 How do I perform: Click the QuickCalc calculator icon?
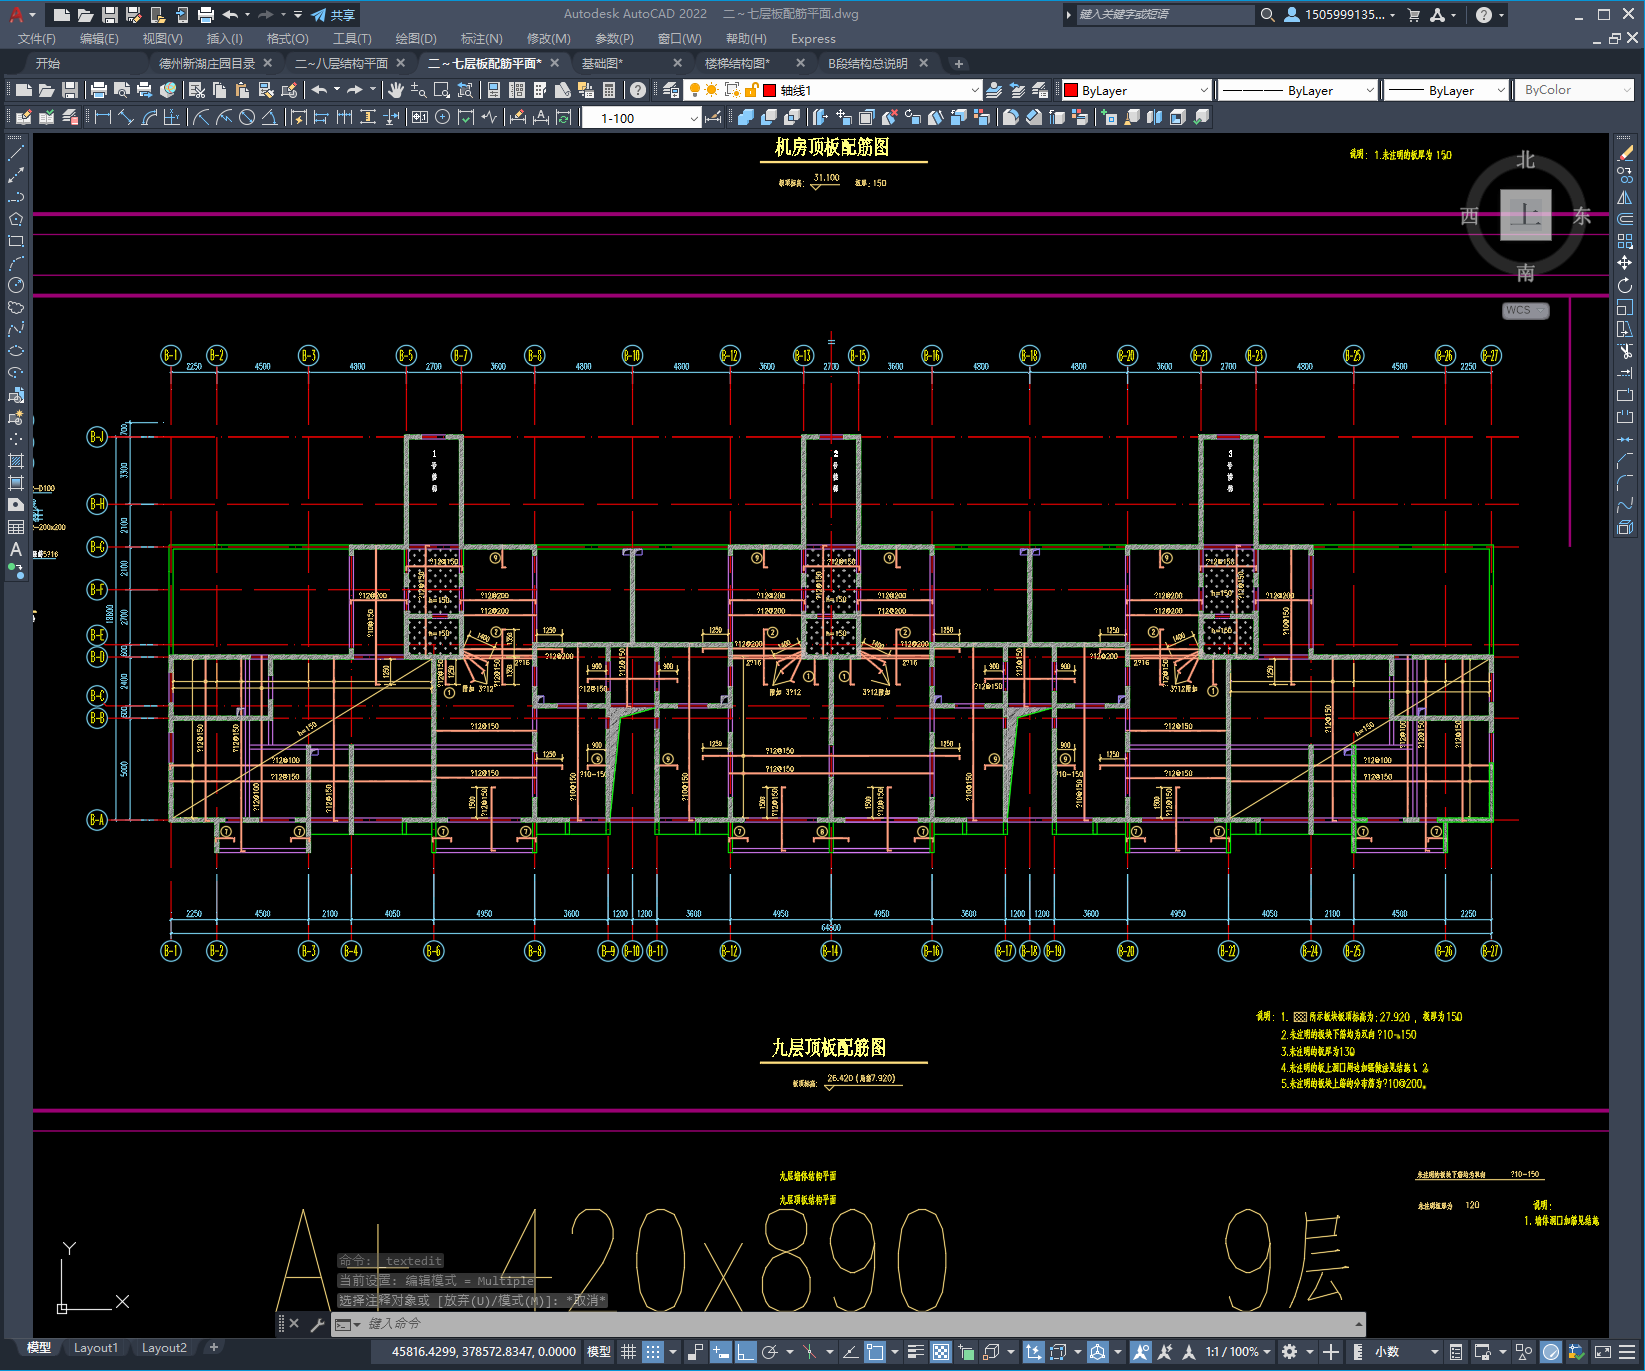click(x=609, y=90)
